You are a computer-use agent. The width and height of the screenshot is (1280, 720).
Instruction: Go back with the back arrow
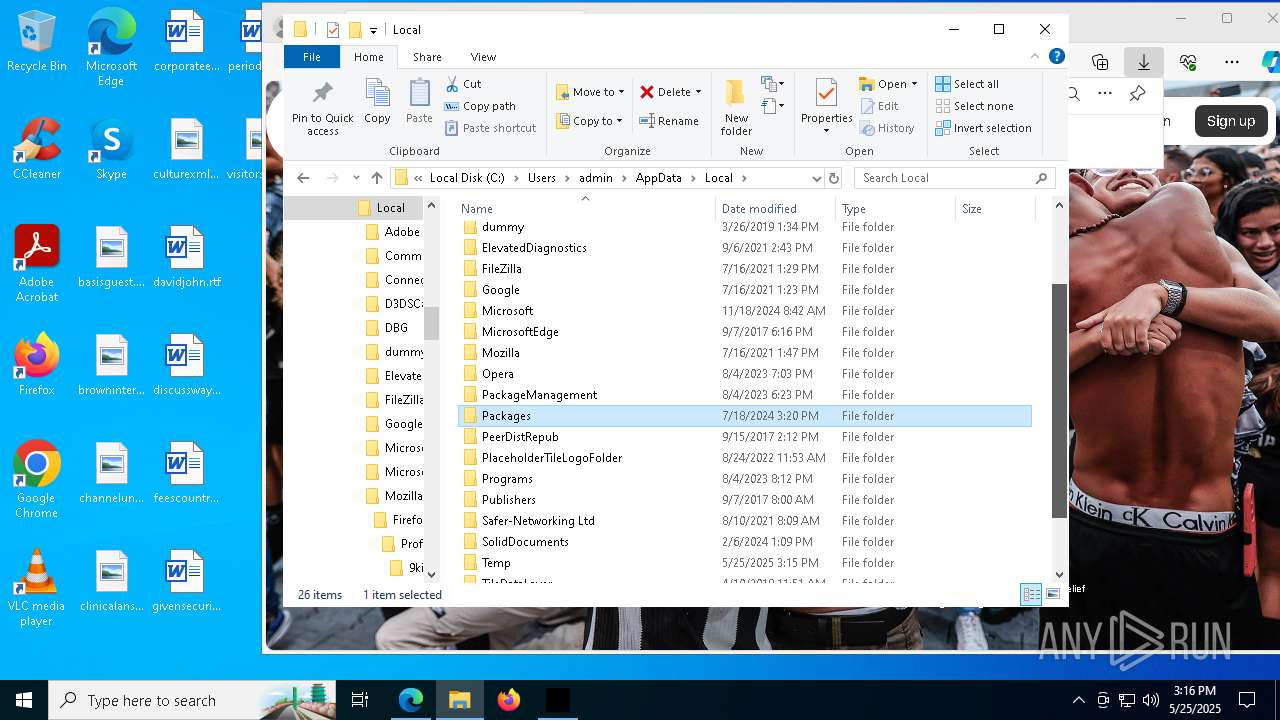303,178
